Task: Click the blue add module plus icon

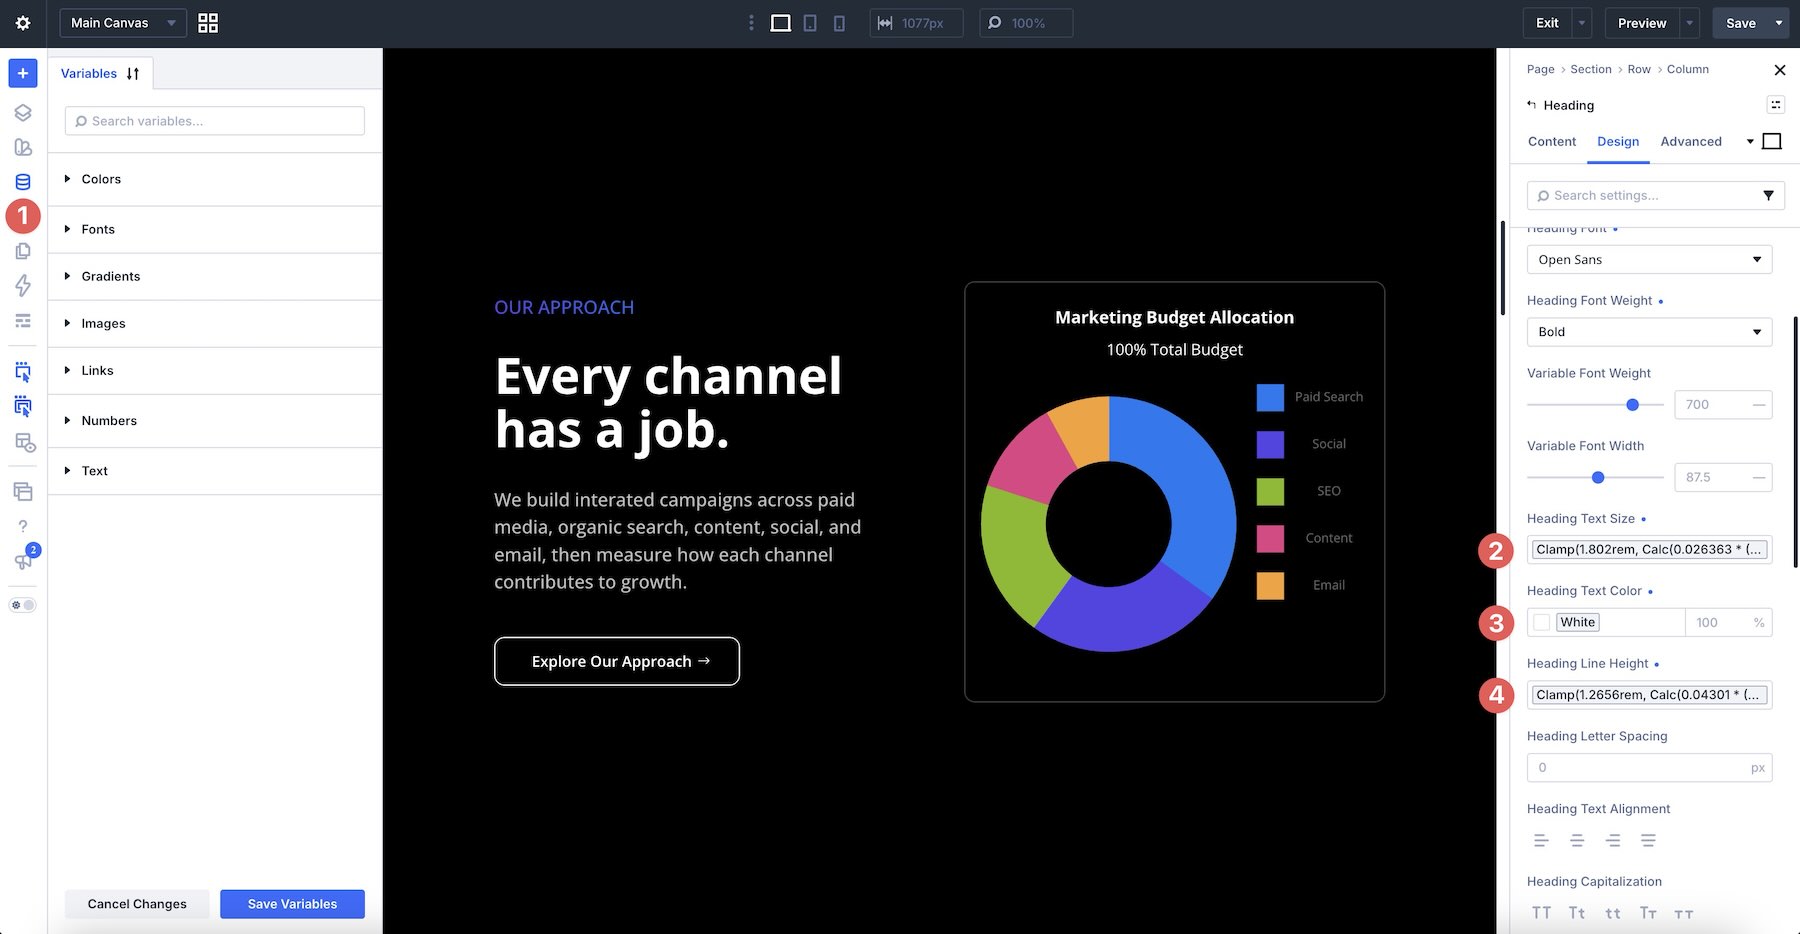Action: [x=23, y=73]
